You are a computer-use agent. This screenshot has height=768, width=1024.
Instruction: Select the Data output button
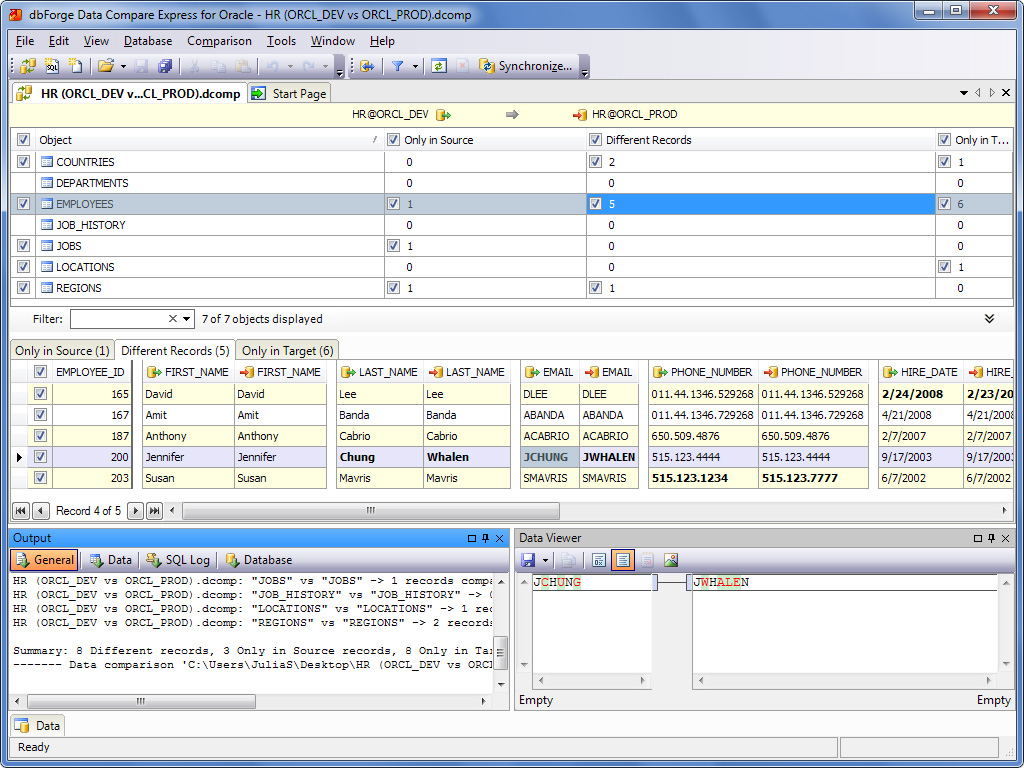tap(111, 560)
